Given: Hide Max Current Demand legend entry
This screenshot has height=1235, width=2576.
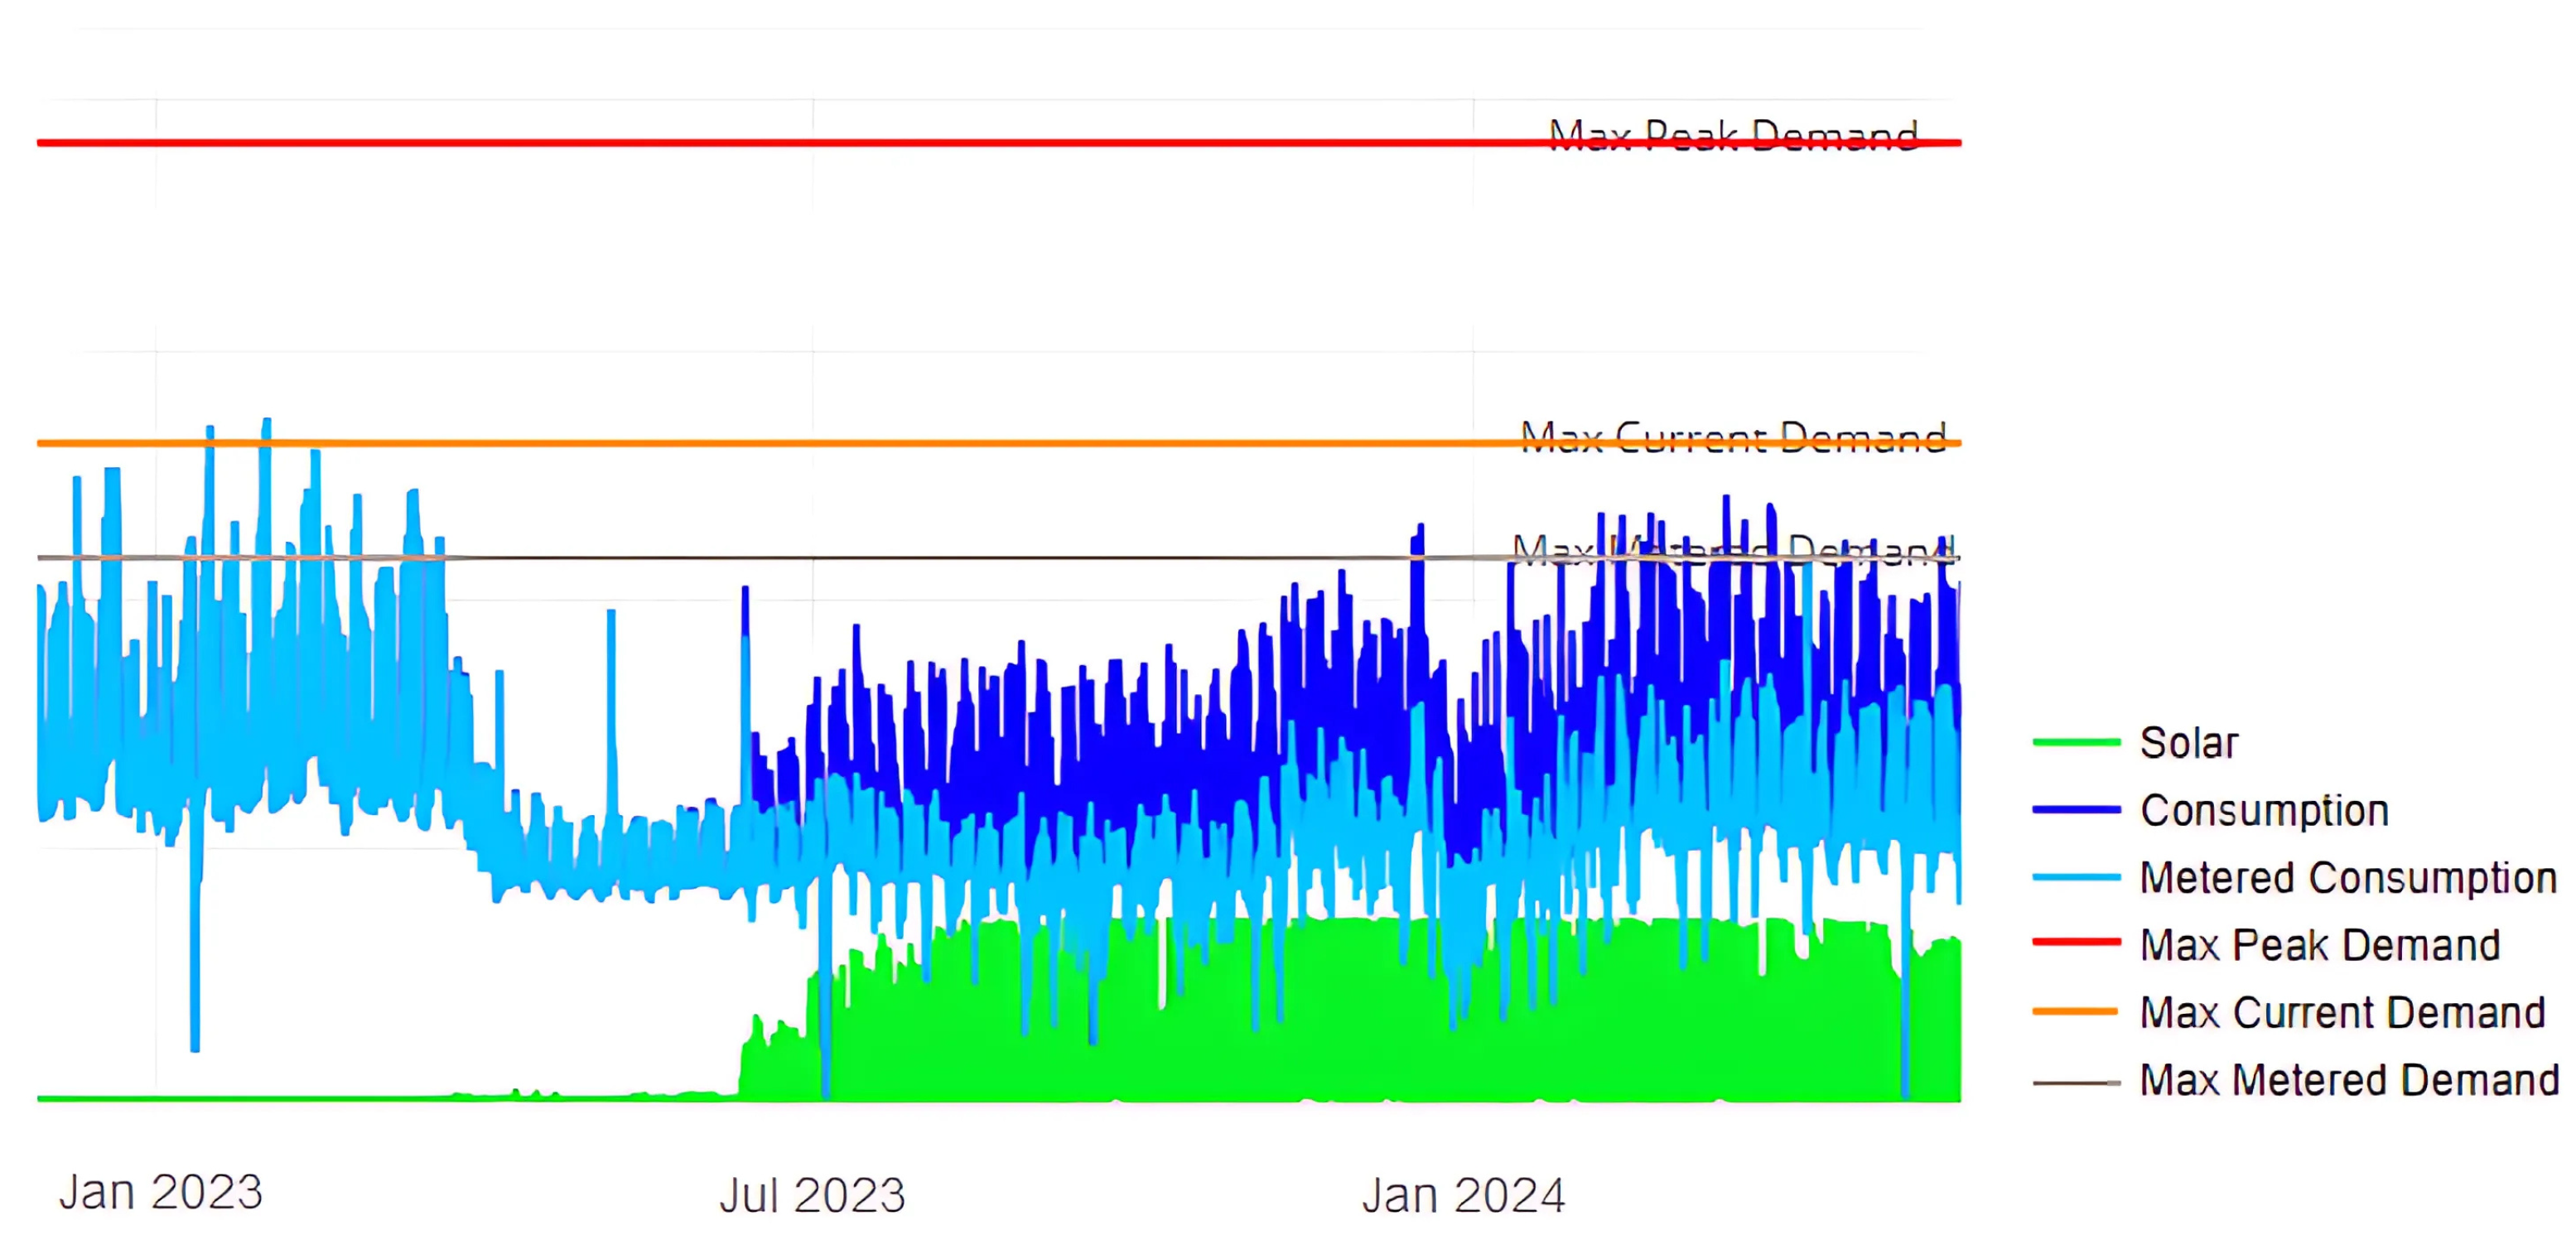Looking at the screenshot, I should tap(2342, 1013).
